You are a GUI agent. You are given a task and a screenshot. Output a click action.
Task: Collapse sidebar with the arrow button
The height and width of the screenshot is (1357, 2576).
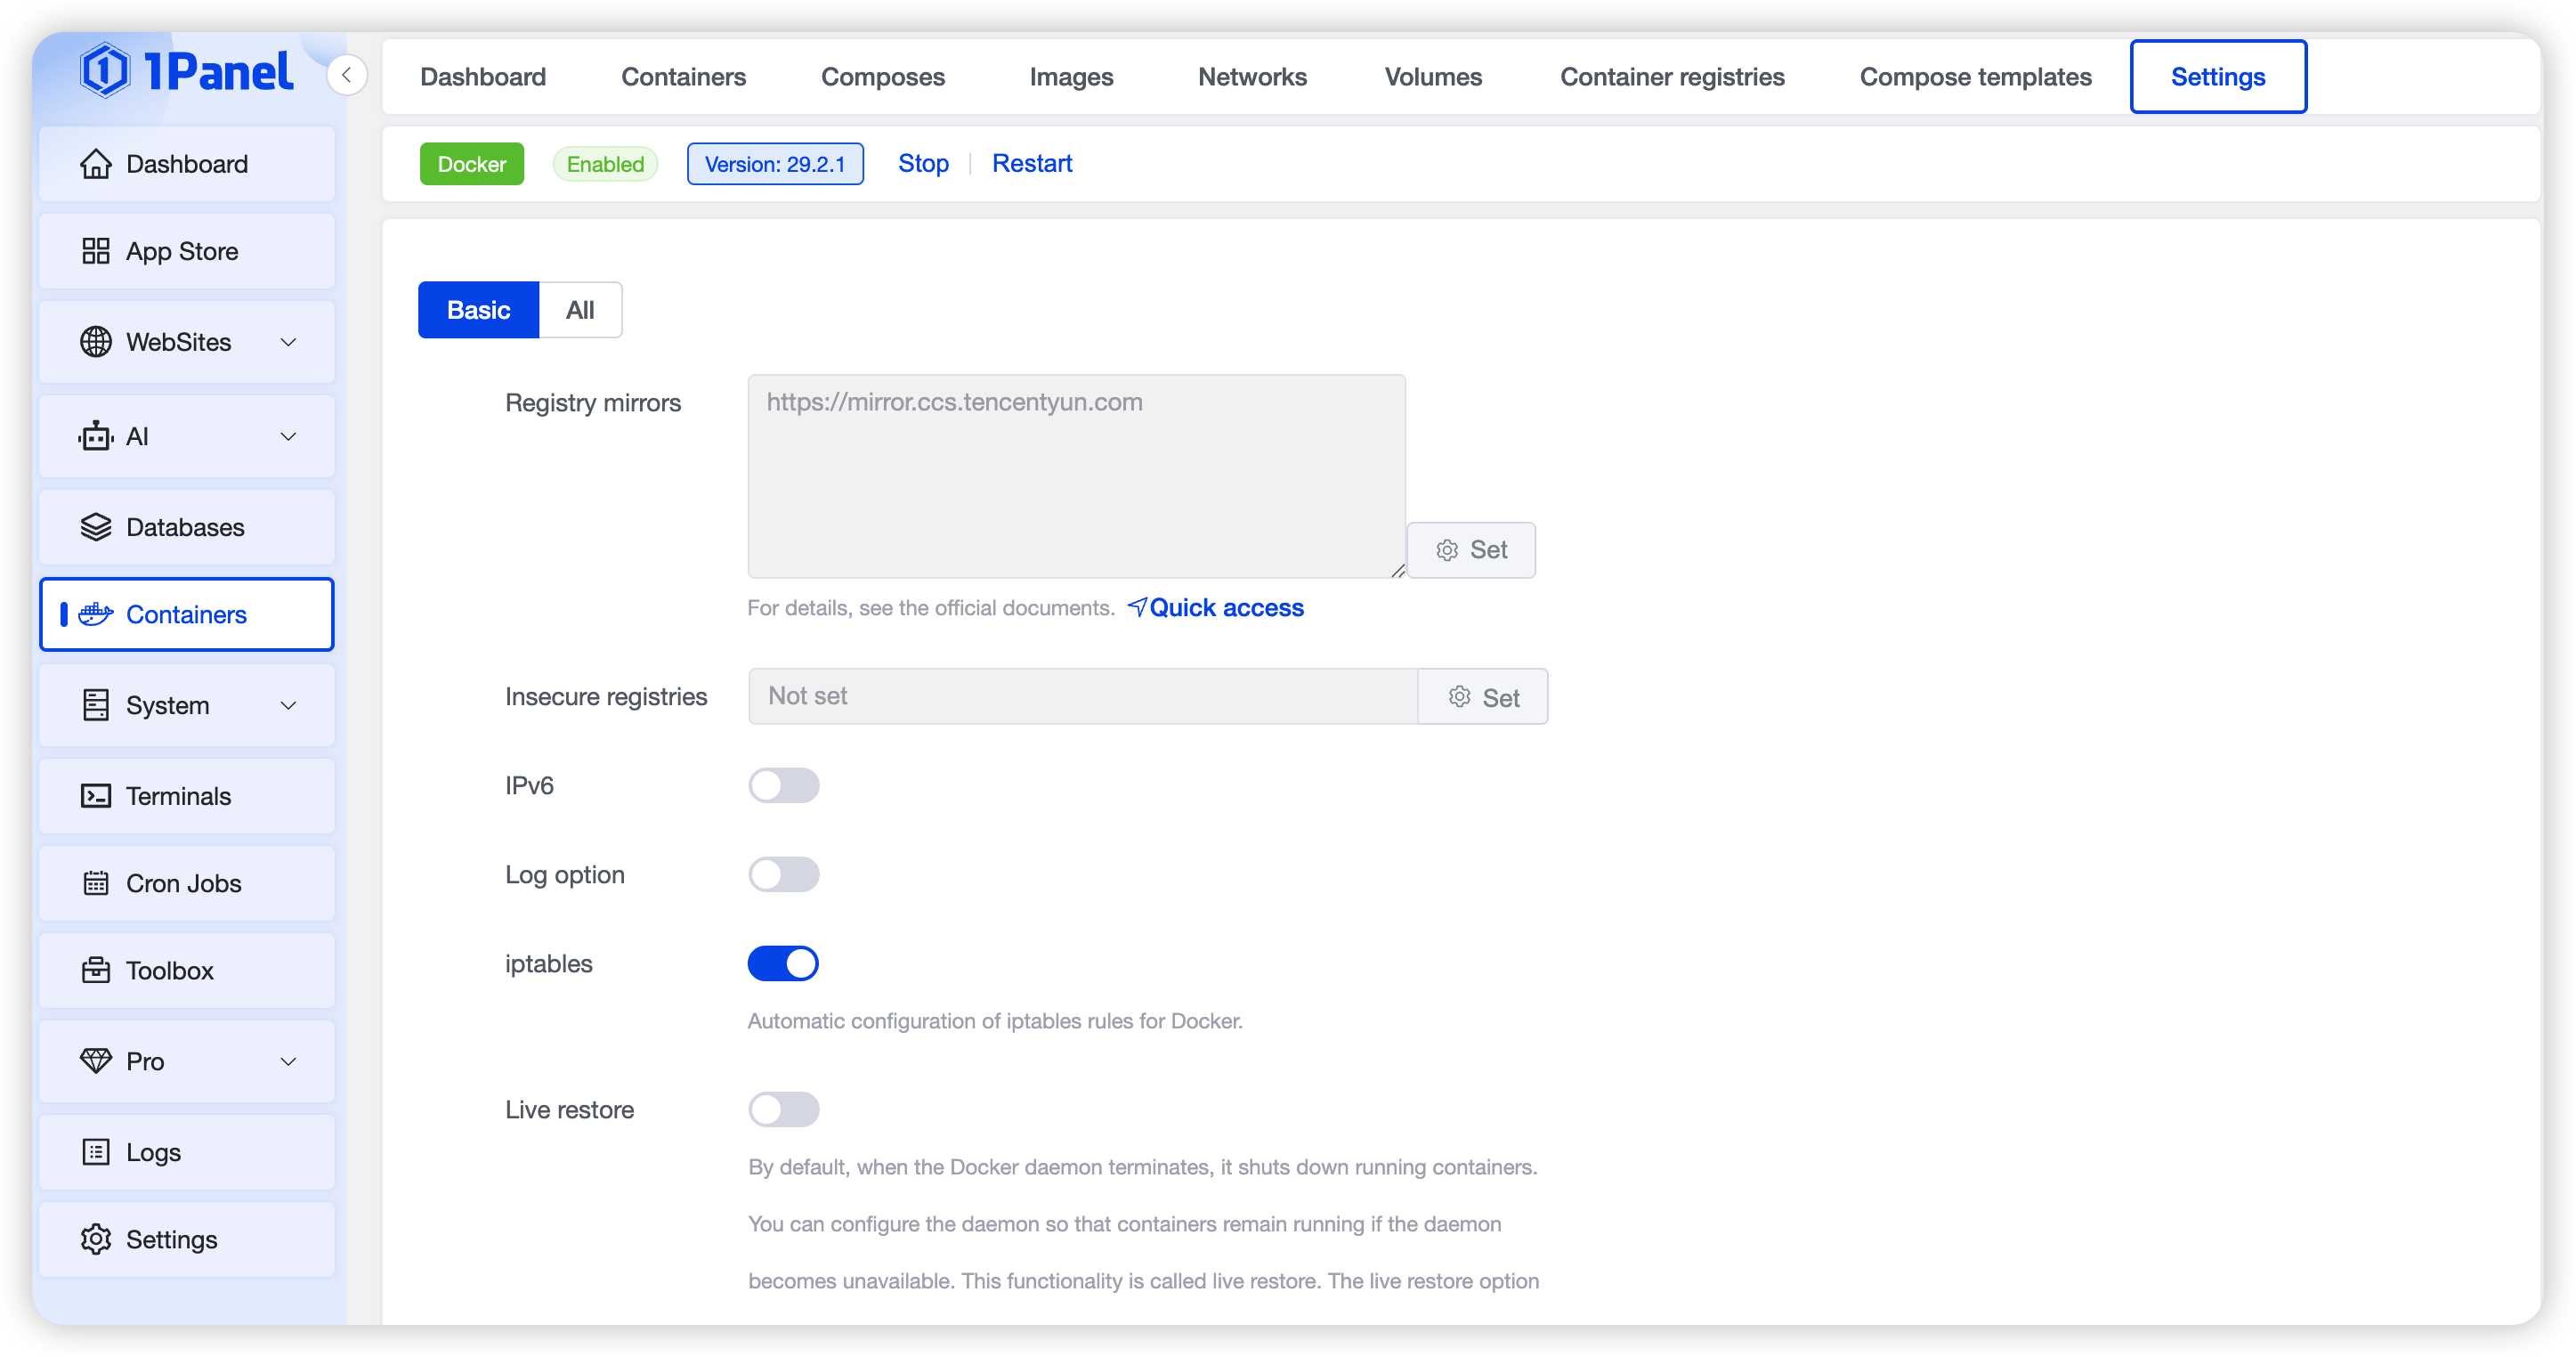(347, 75)
